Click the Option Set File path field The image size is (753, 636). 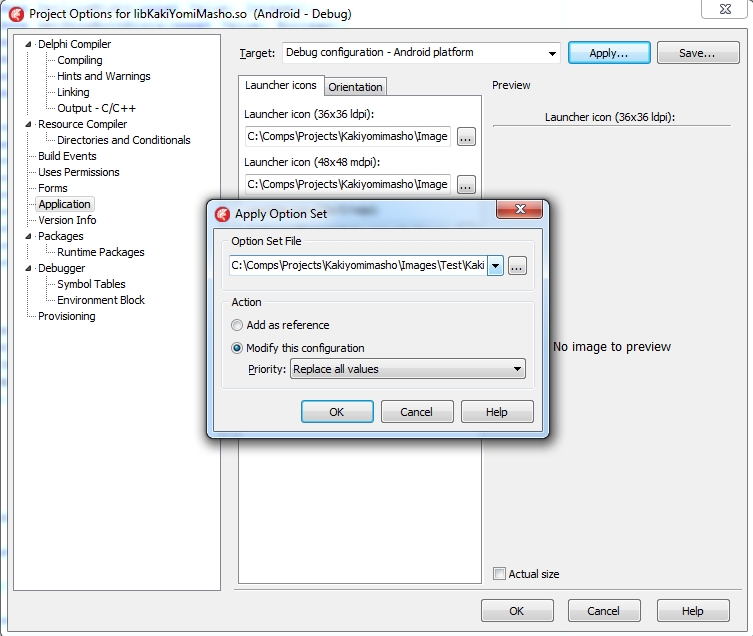click(x=358, y=266)
